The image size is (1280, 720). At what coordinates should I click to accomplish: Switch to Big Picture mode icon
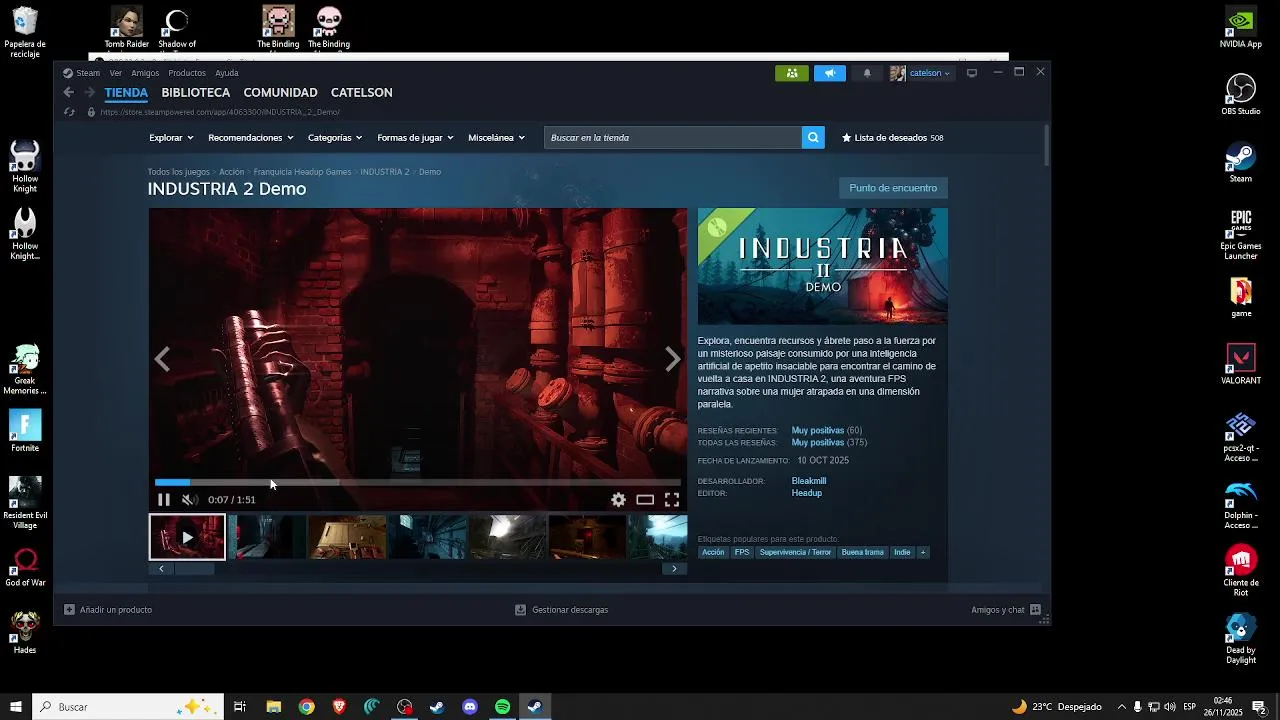pyautogui.click(x=971, y=73)
